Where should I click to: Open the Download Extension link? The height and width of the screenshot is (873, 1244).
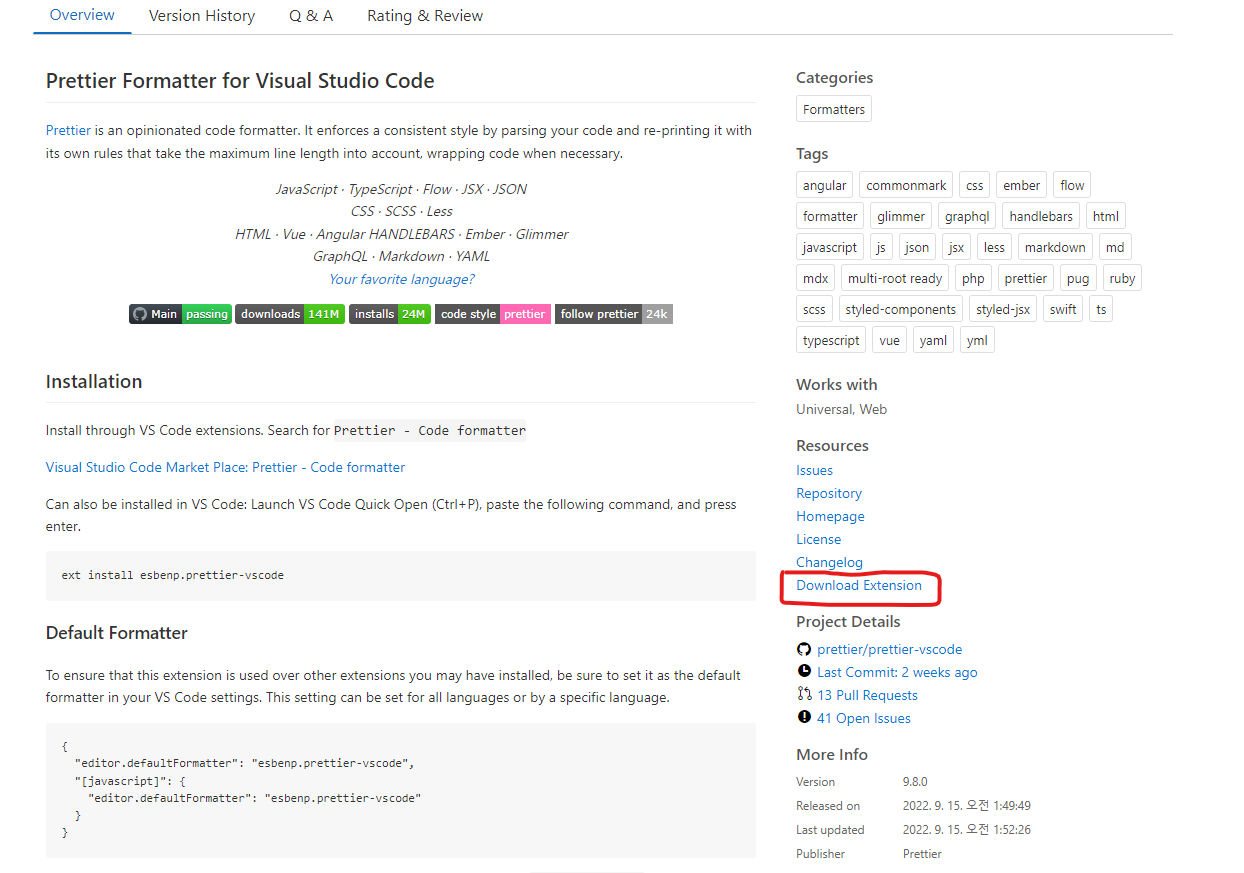[x=859, y=585]
